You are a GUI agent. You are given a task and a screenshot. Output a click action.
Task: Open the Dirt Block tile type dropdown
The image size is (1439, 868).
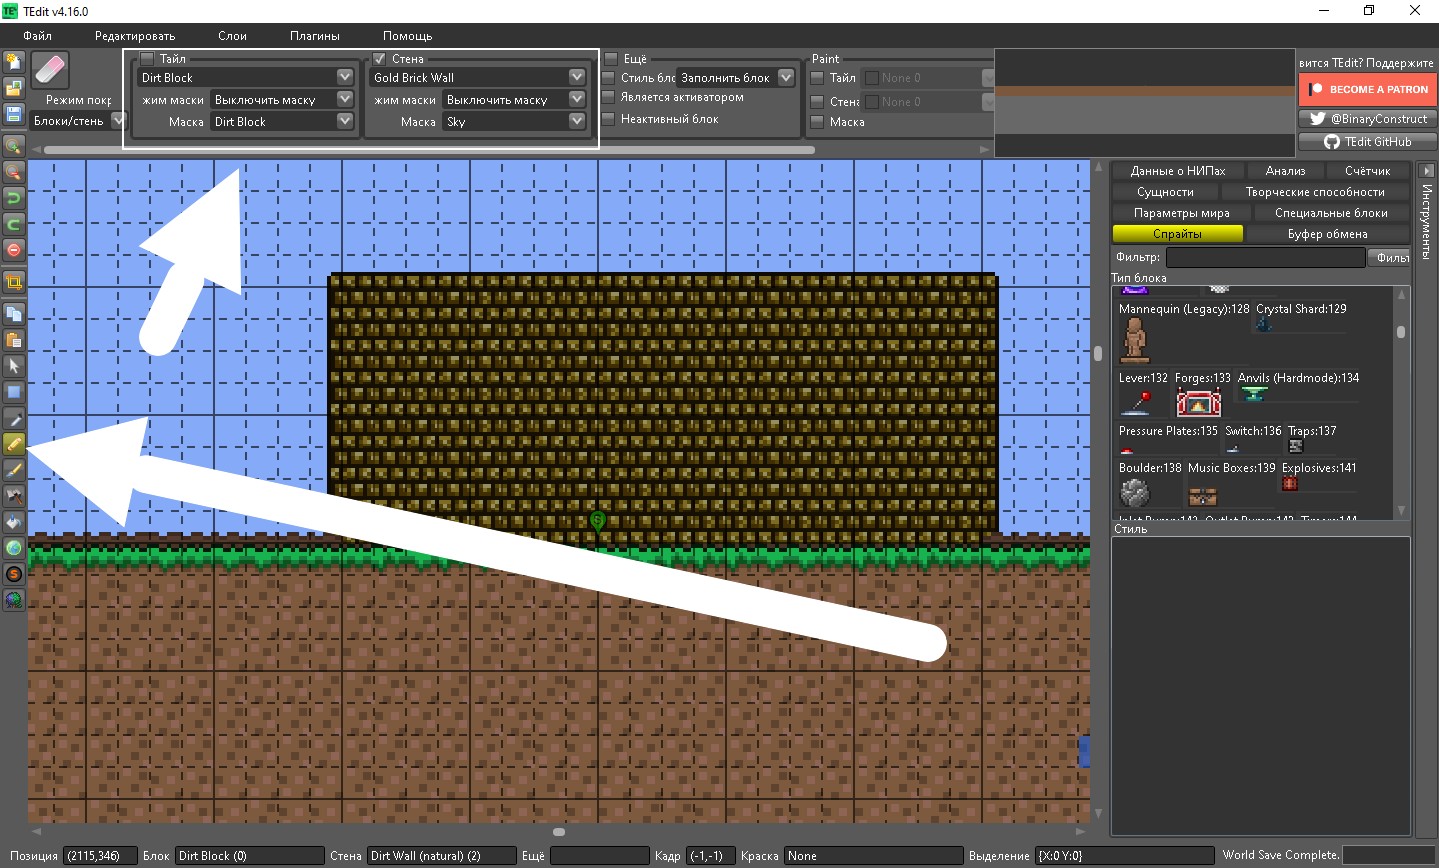(x=246, y=77)
